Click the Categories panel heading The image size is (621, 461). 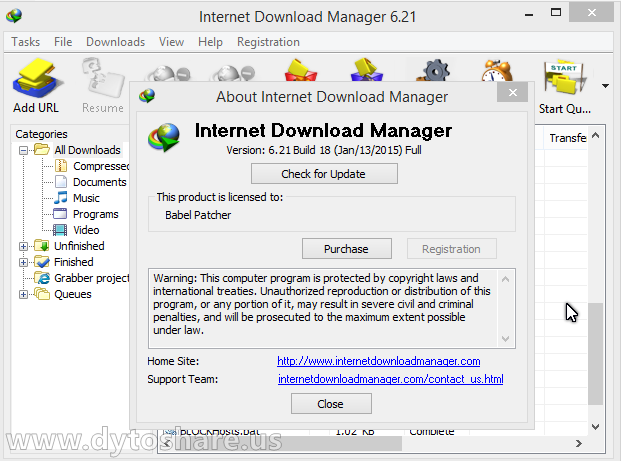[42, 134]
